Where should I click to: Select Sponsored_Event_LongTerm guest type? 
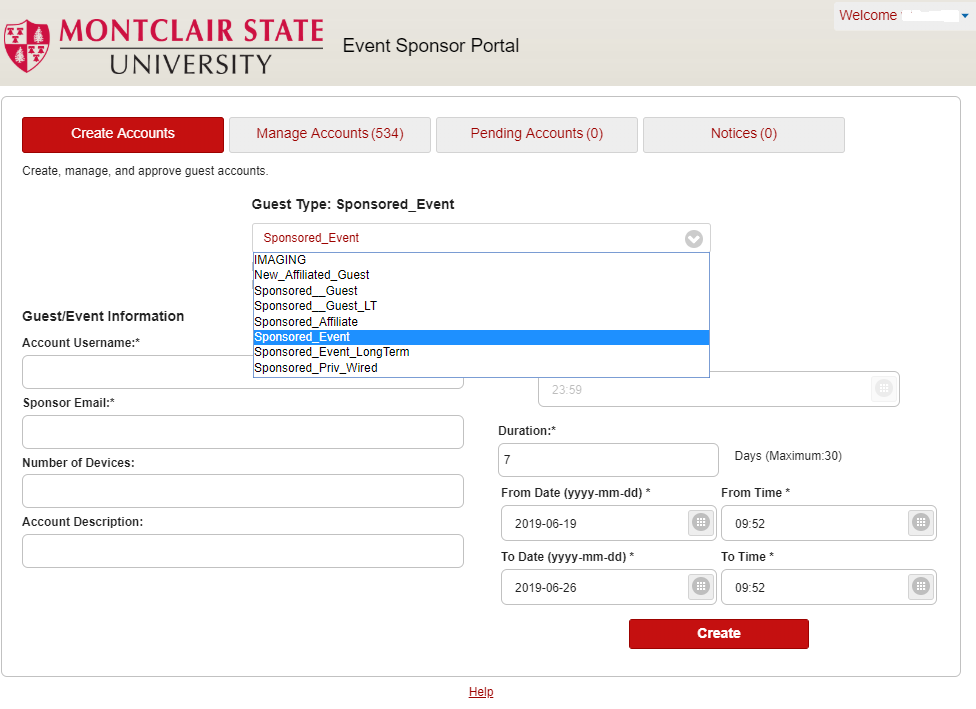tap(332, 352)
